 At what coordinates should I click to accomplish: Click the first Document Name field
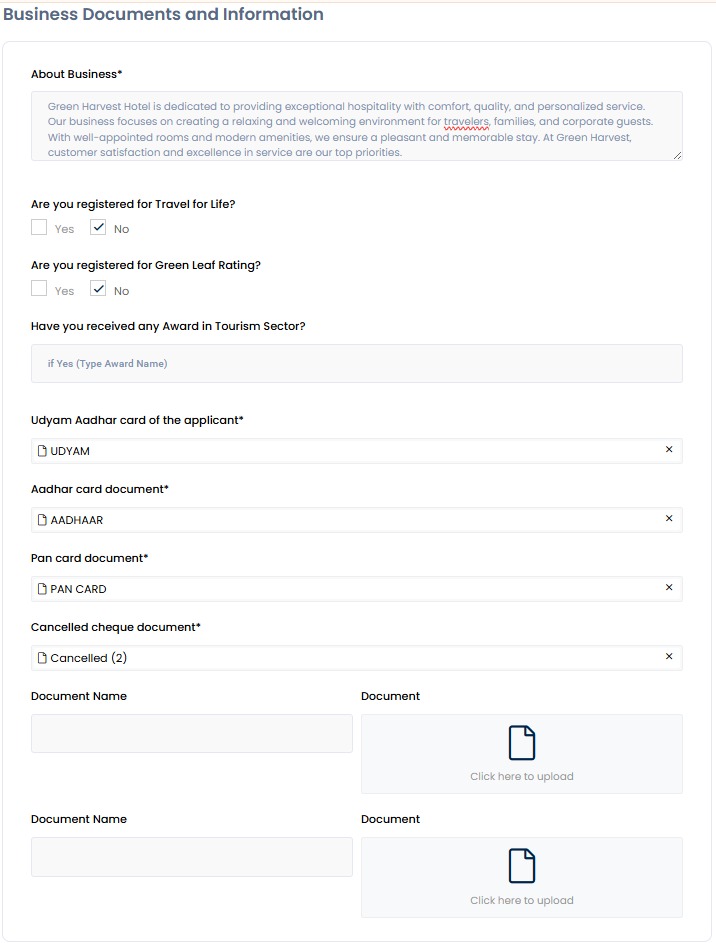click(191, 733)
